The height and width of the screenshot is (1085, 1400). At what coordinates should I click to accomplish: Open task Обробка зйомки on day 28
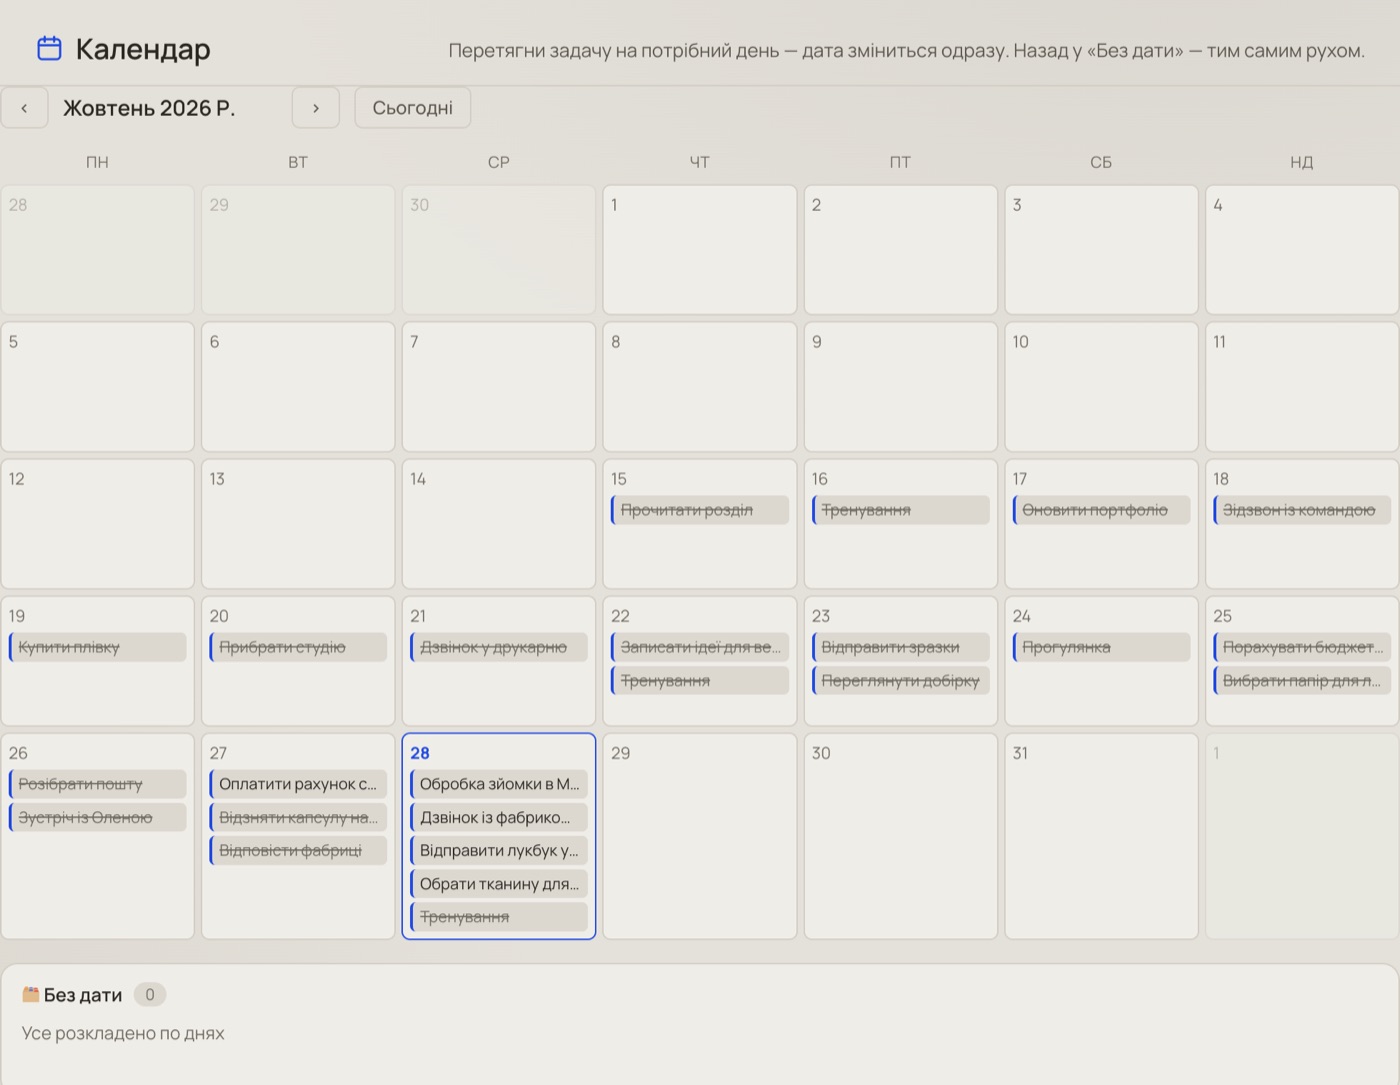point(499,784)
